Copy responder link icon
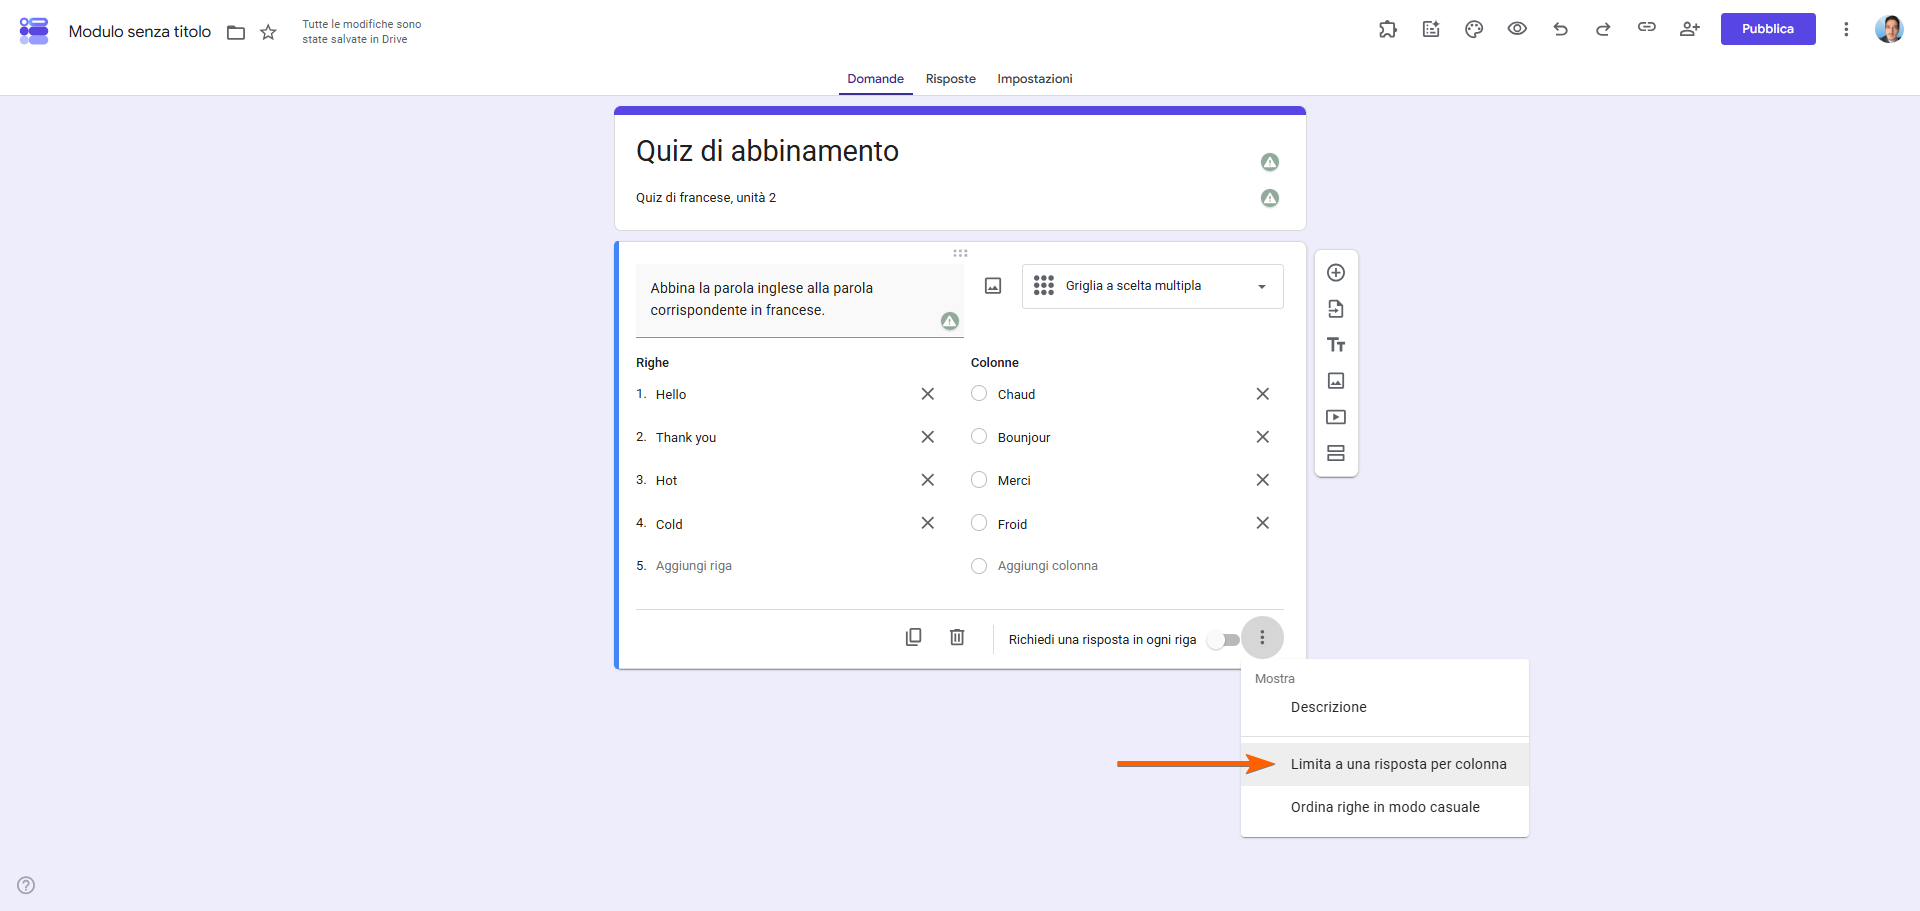The height and width of the screenshot is (911, 1920). (1646, 28)
